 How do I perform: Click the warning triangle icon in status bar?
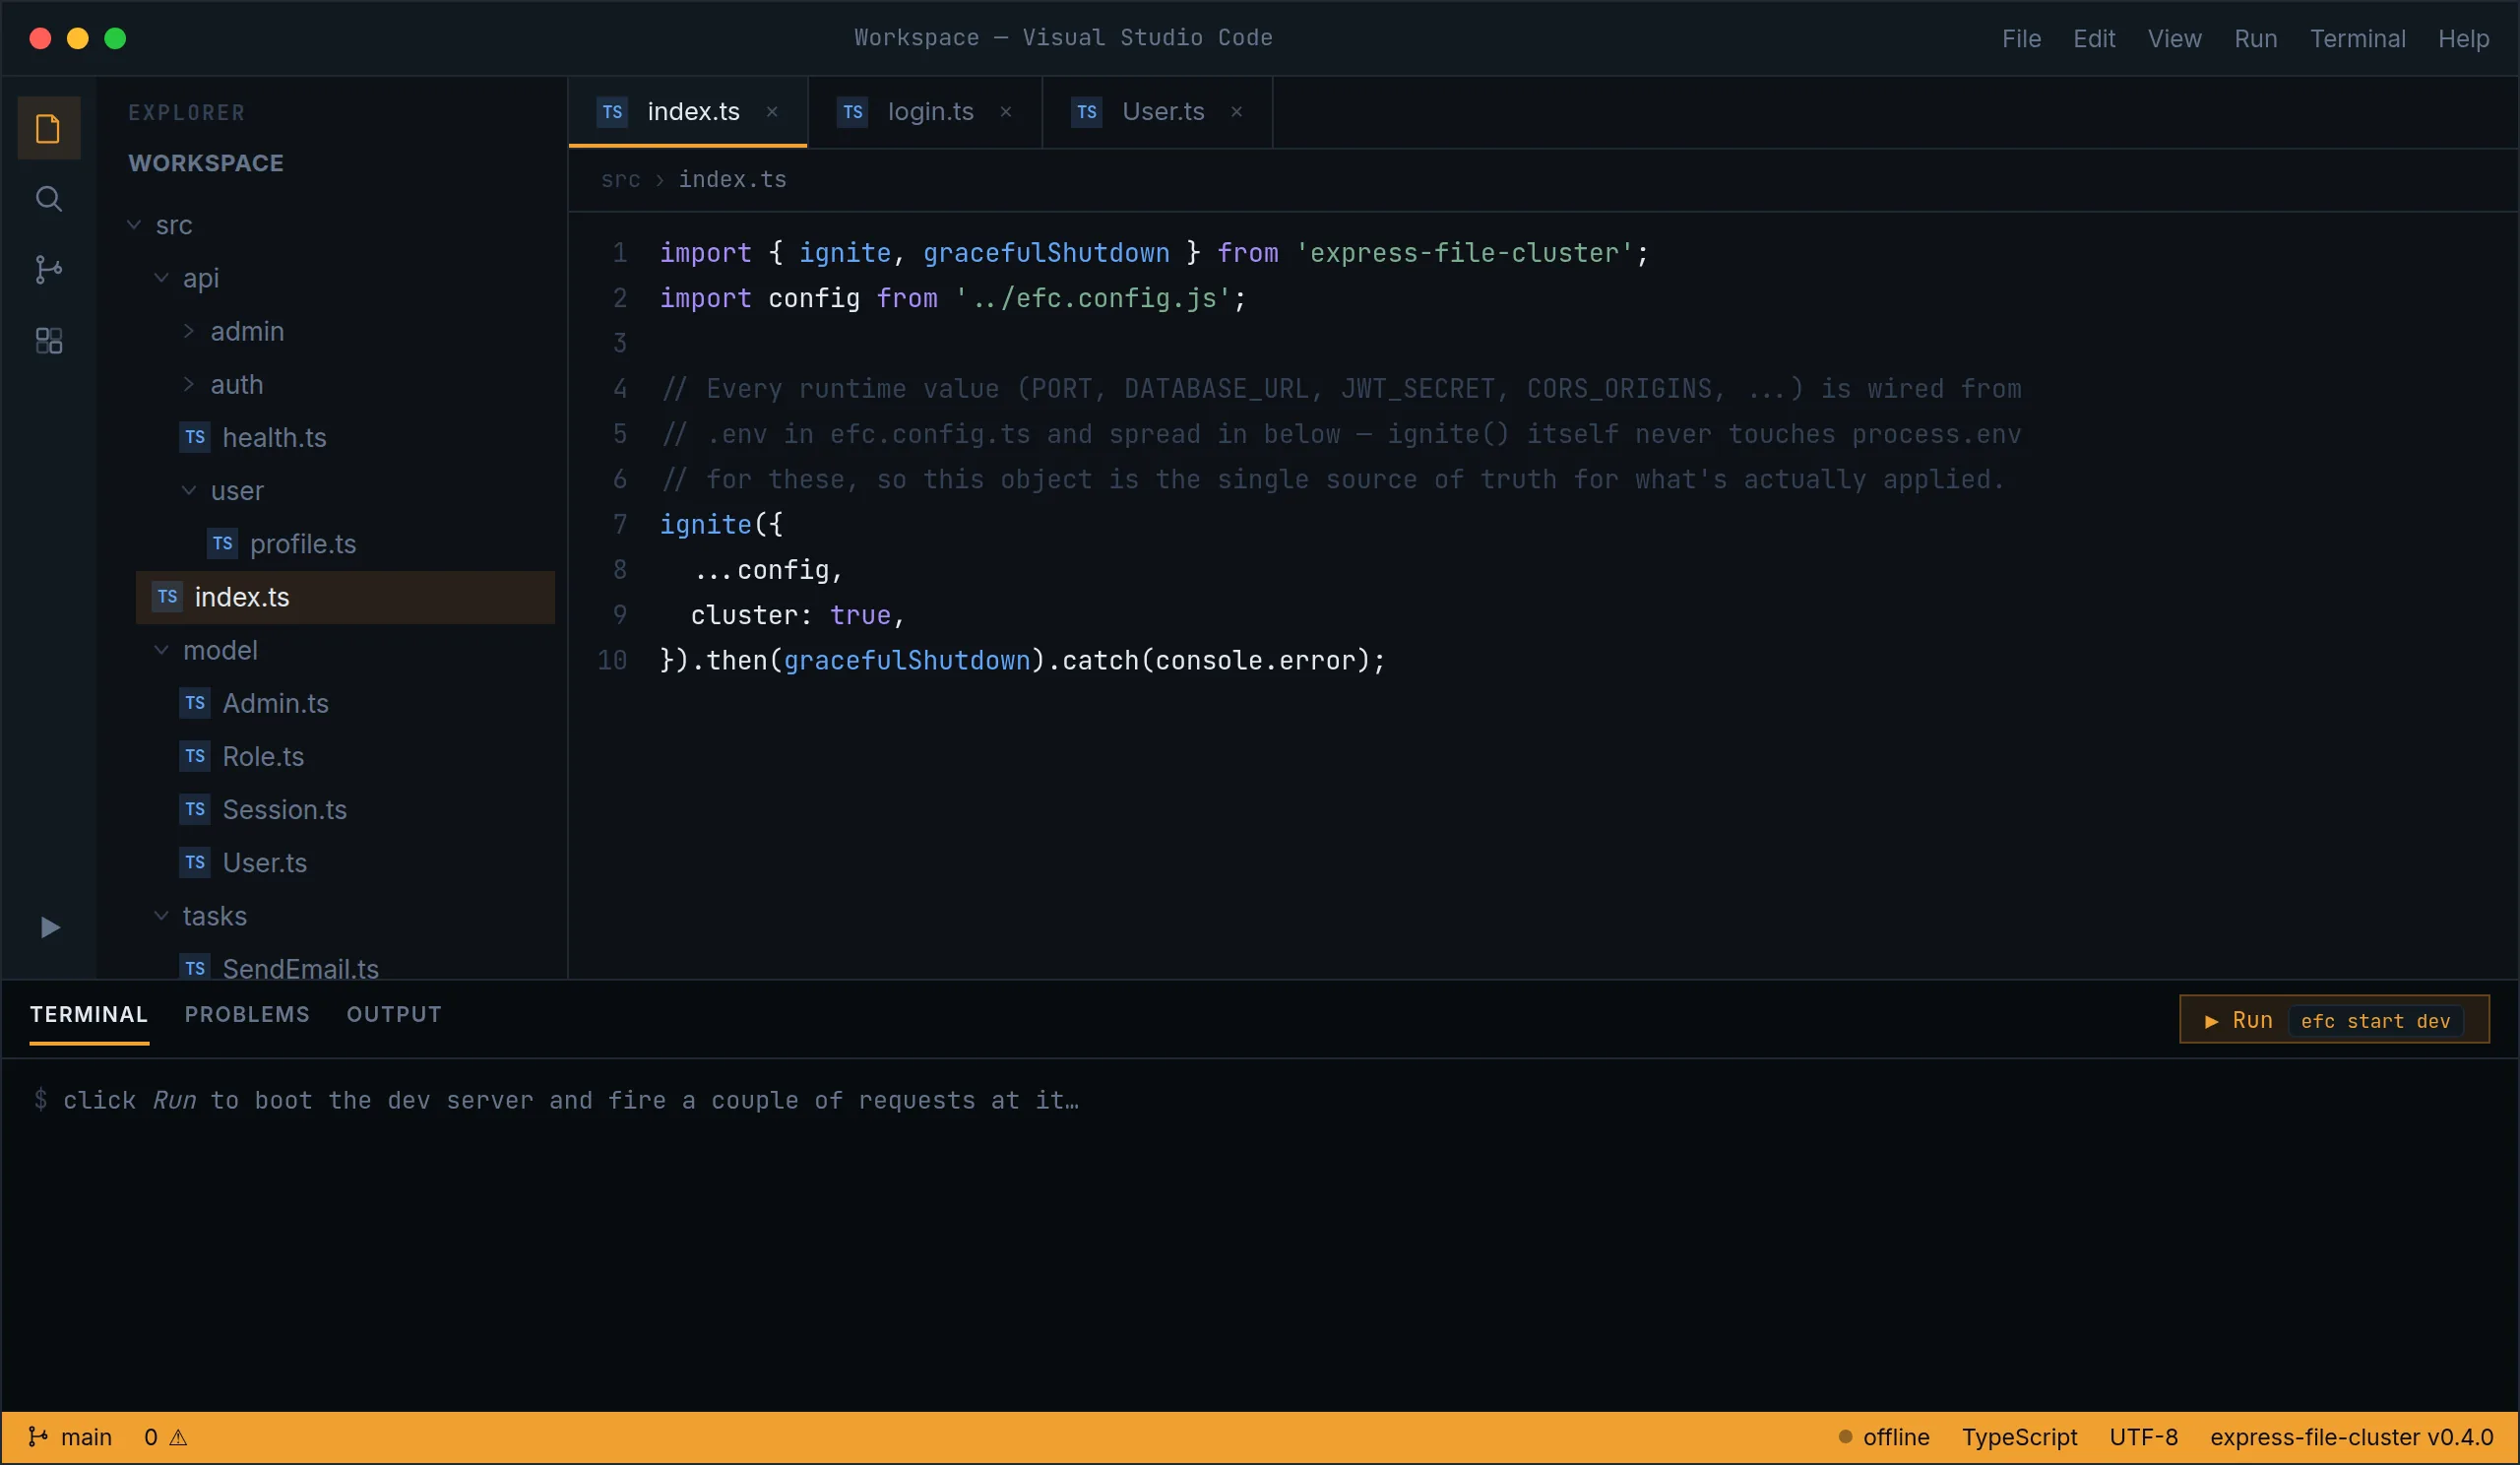coord(178,1438)
